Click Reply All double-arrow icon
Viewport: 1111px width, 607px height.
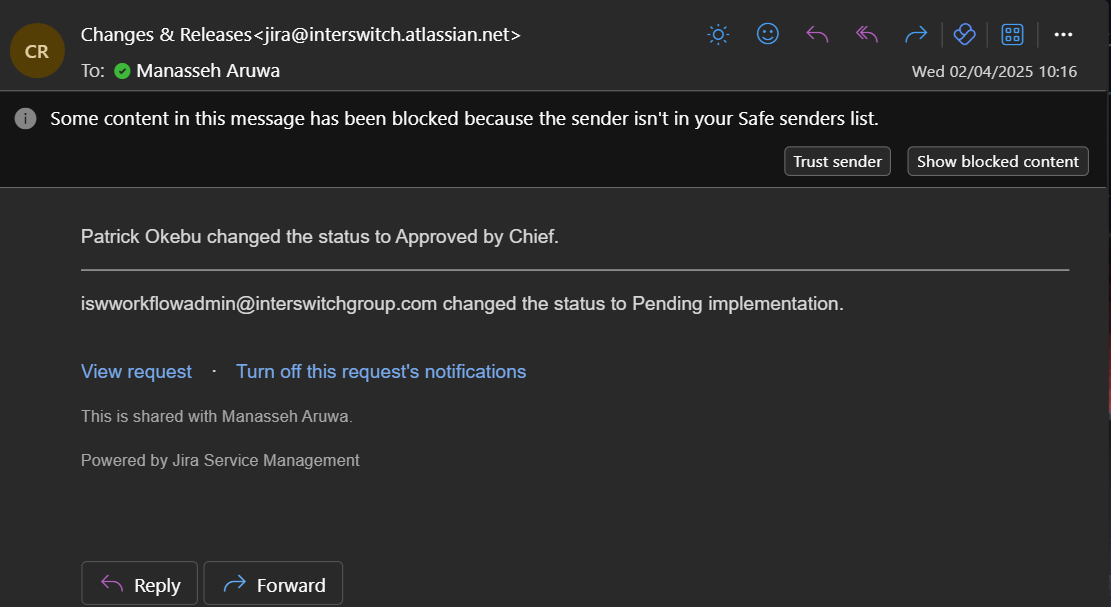pyautogui.click(x=866, y=35)
